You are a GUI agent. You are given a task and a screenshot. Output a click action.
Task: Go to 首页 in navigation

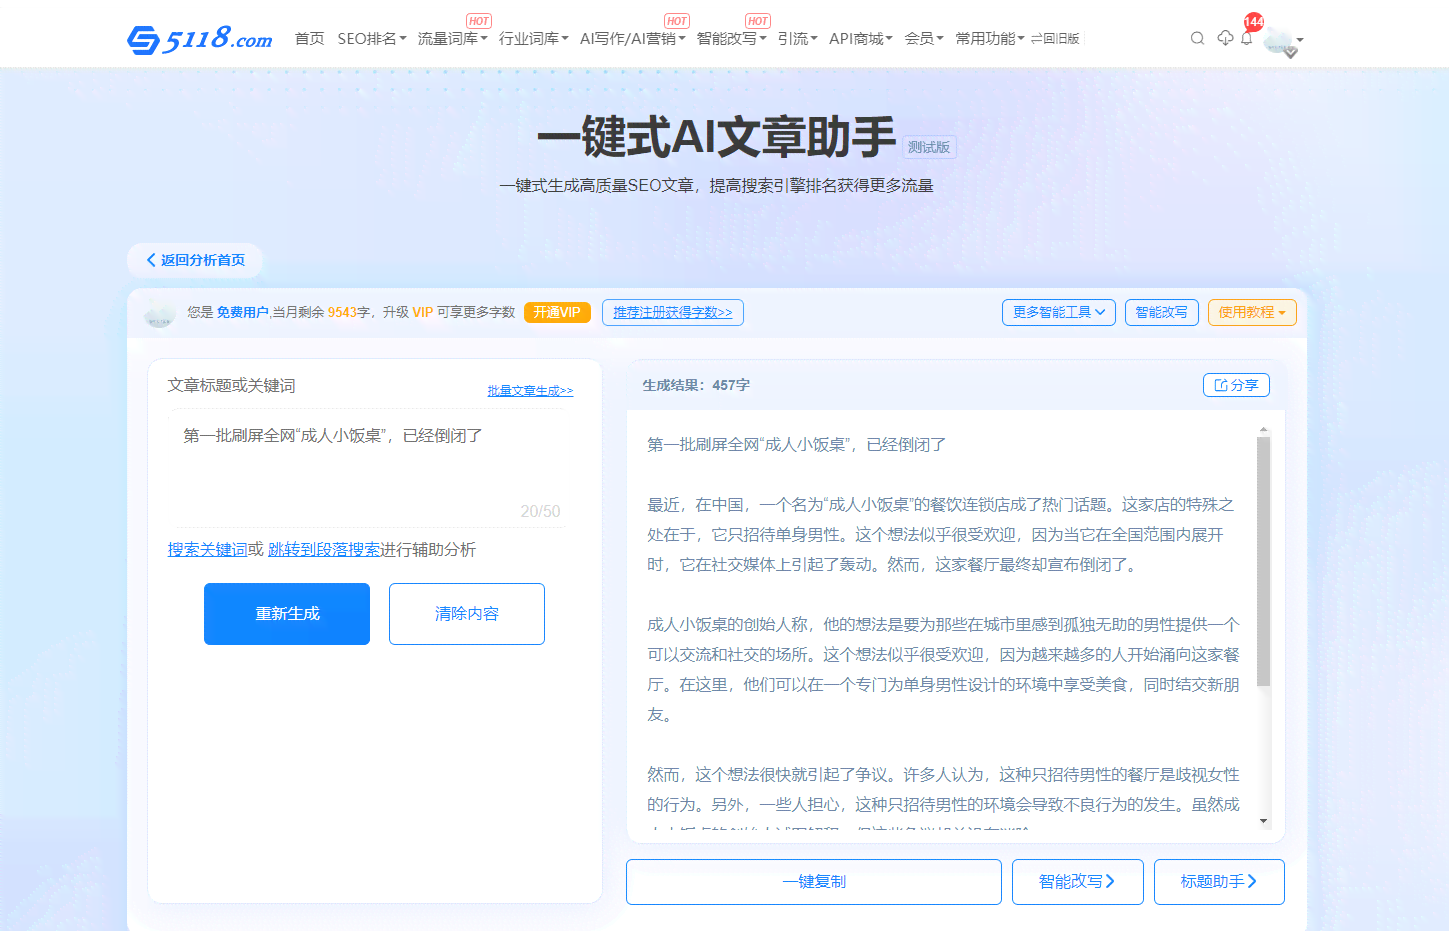click(x=309, y=38)
